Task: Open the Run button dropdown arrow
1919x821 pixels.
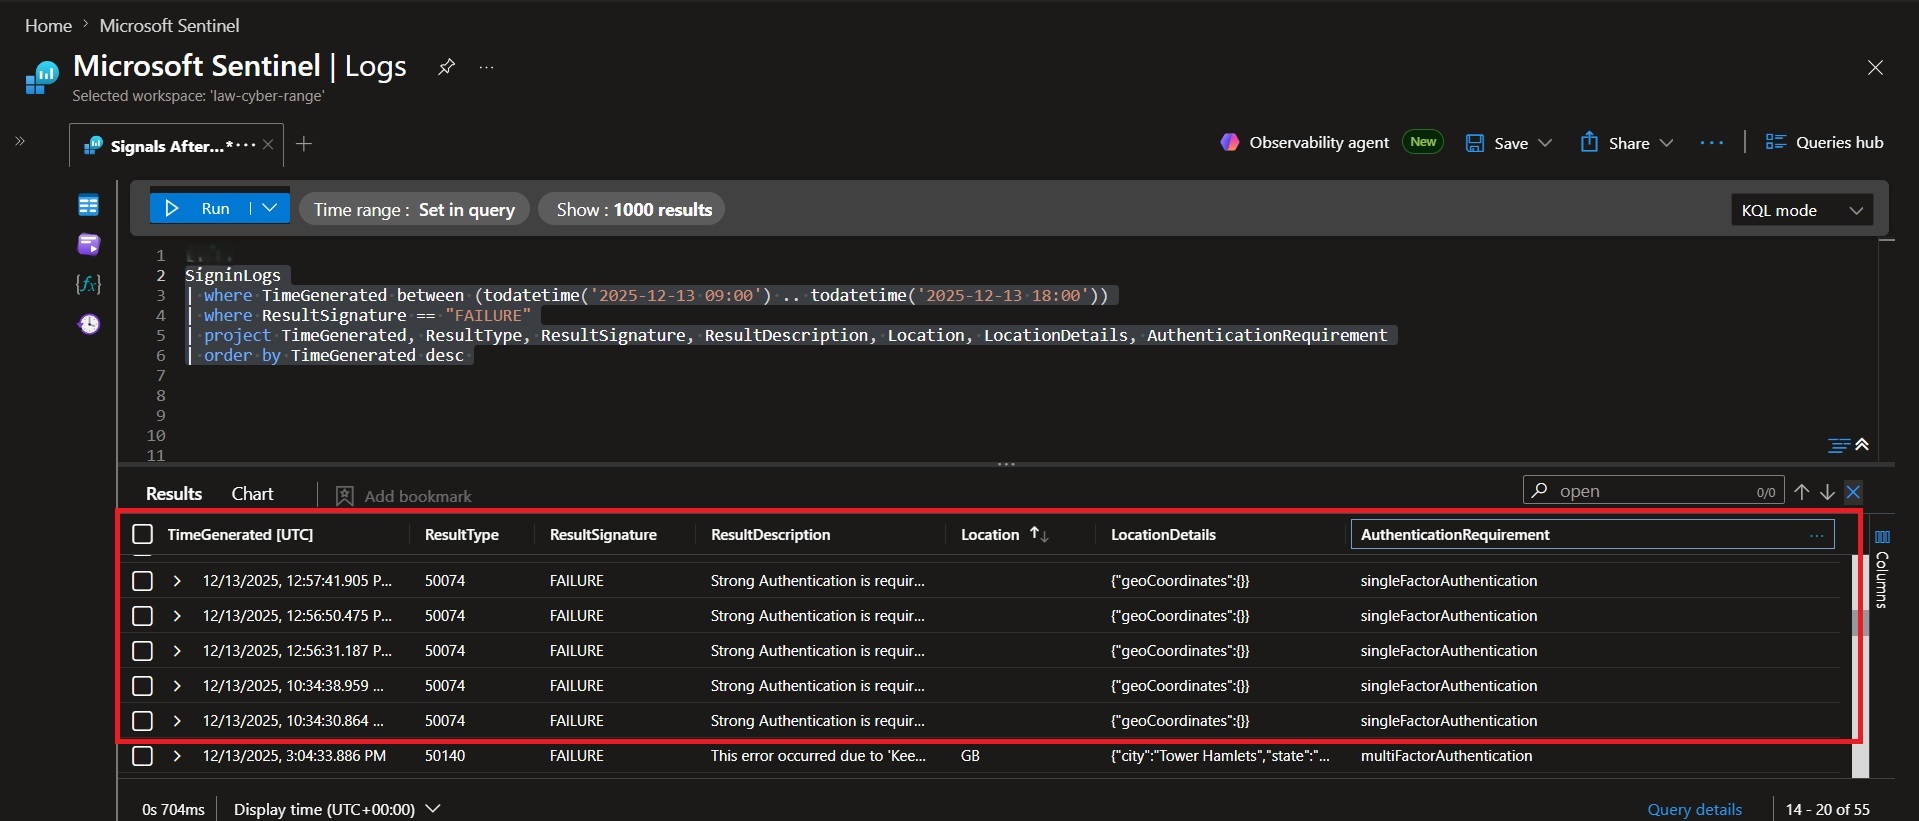Action: (270, 208)
